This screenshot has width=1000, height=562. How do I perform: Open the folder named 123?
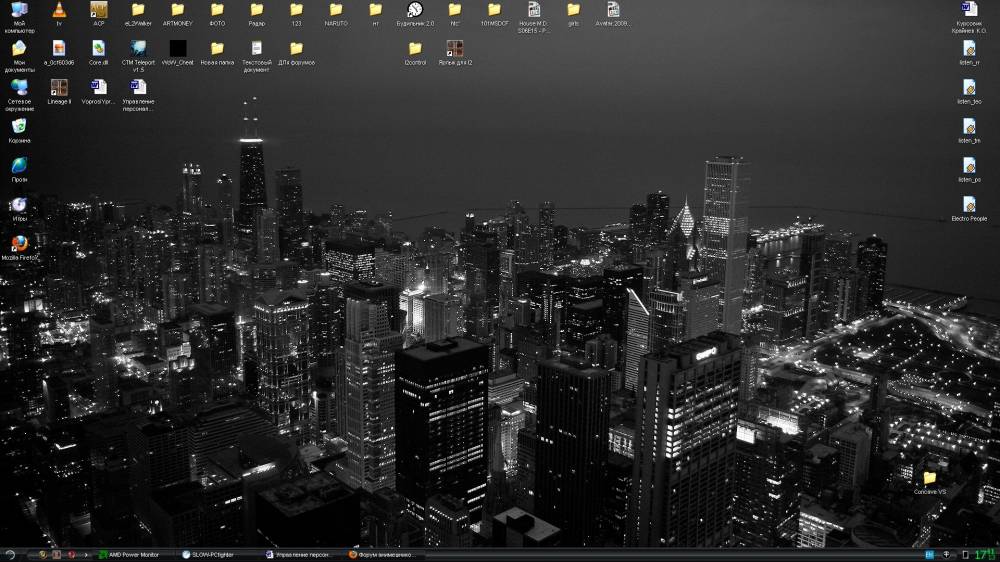pyautogui.click(x=296, y=10)
